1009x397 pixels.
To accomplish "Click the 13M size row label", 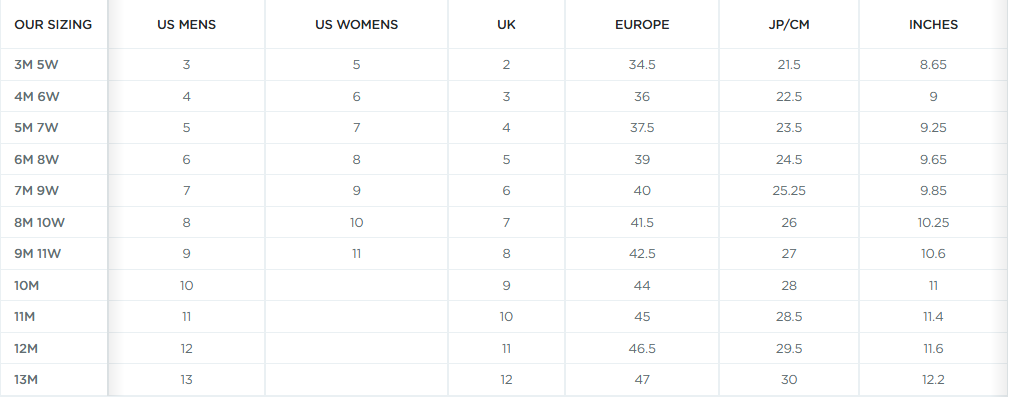I will pos(26,380).
